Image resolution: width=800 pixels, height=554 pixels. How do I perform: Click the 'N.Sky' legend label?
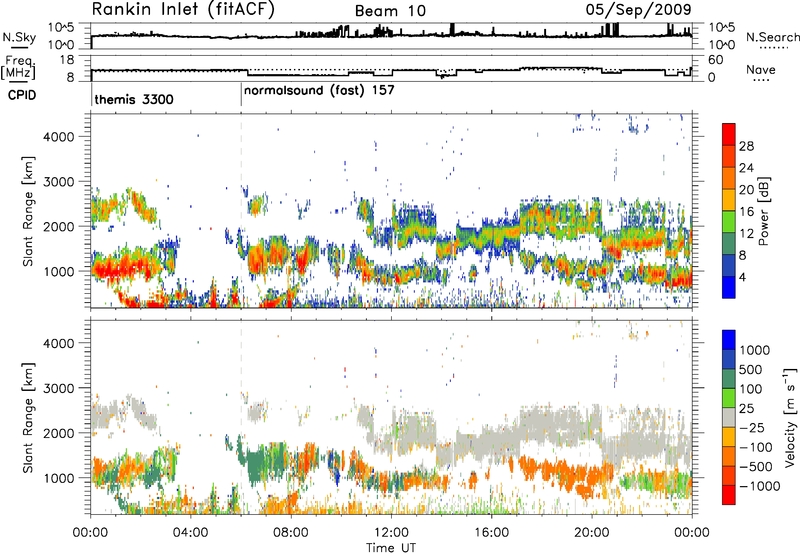(19, 37)
